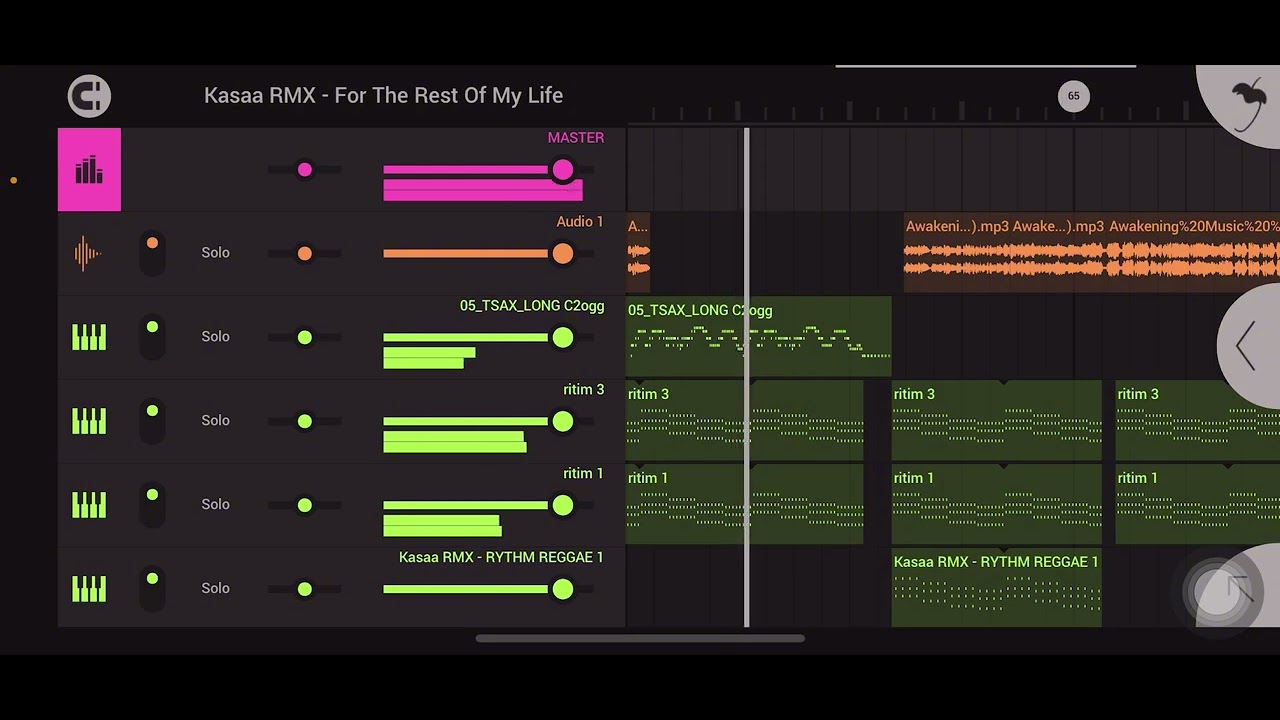
Task: Set the ritim 1 volume slider handle
Action: (563, 506)
